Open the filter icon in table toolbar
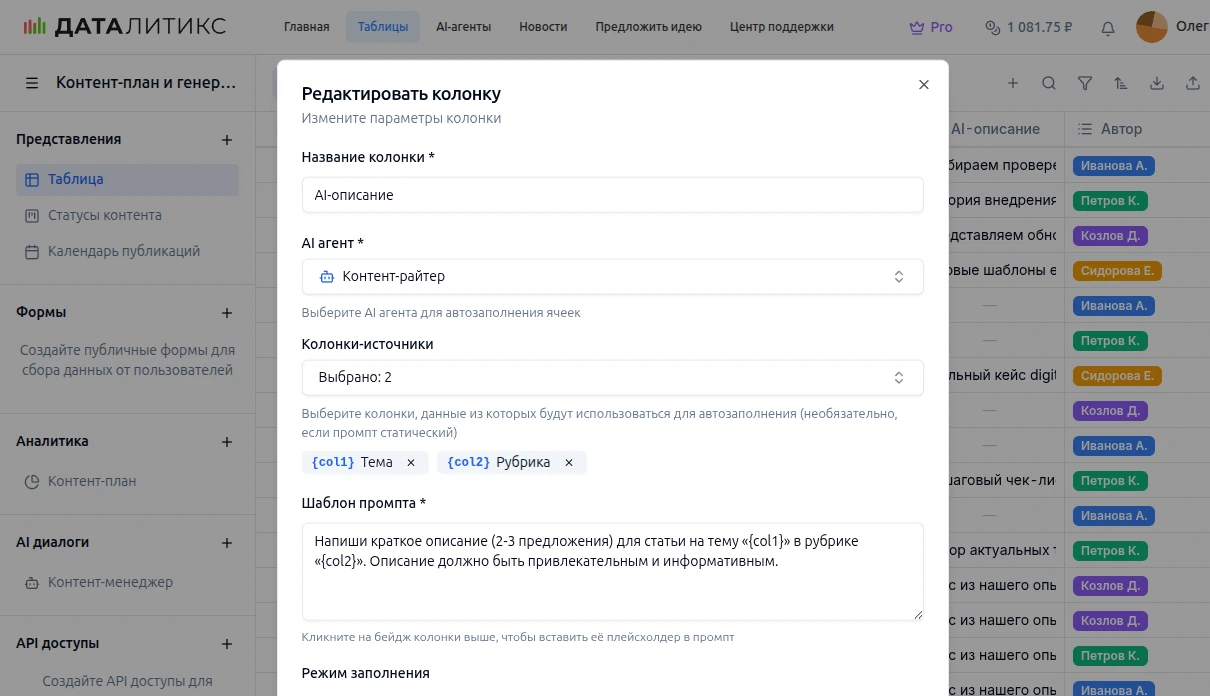Viewport: 1210px width, 696px height. coord(1084,84)
